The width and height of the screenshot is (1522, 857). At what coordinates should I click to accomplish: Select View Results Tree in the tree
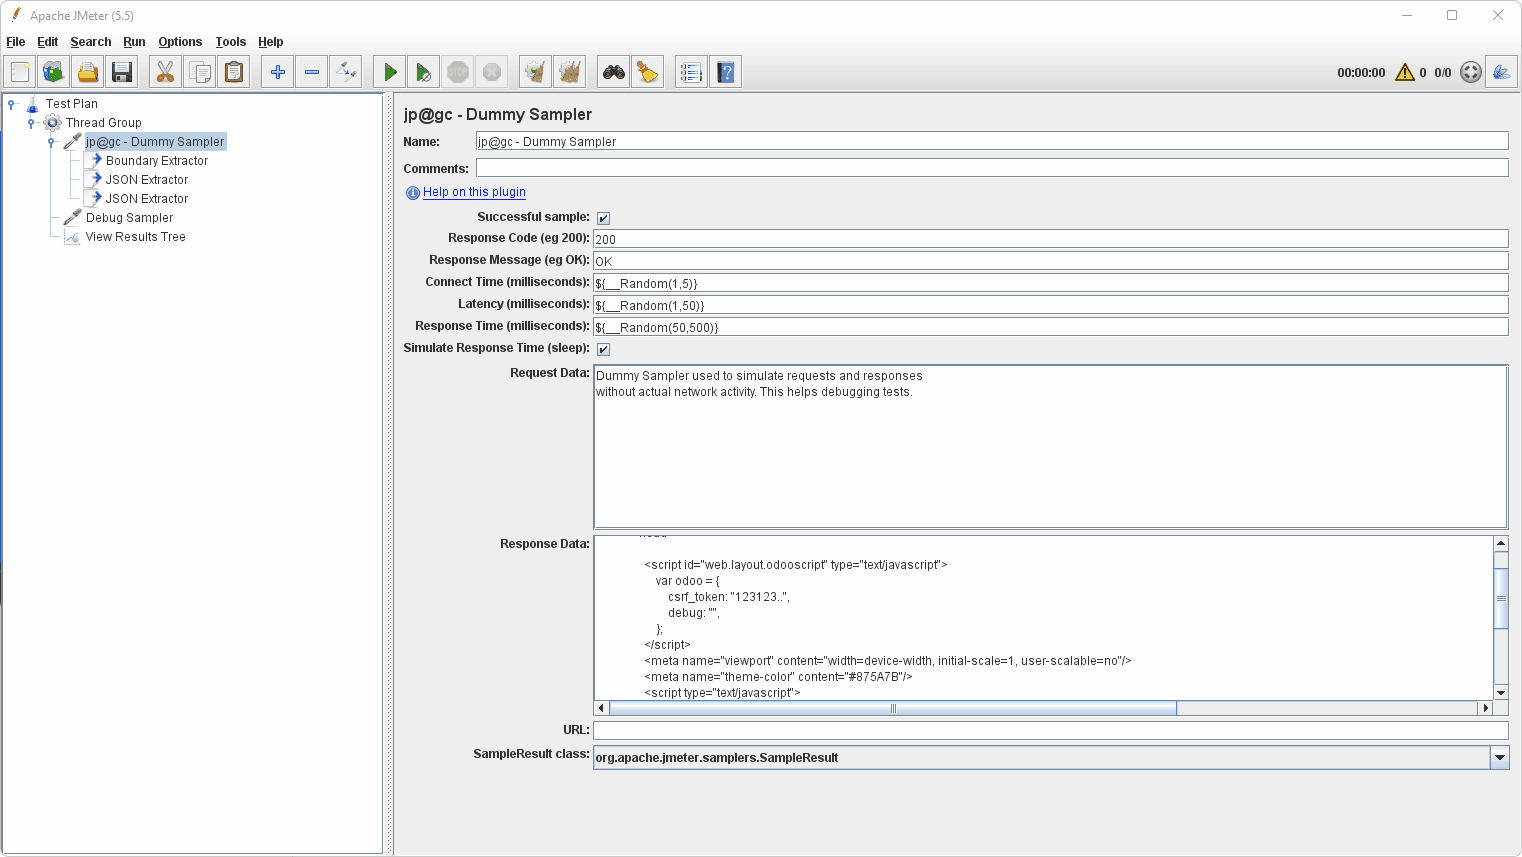coord(136,237)
